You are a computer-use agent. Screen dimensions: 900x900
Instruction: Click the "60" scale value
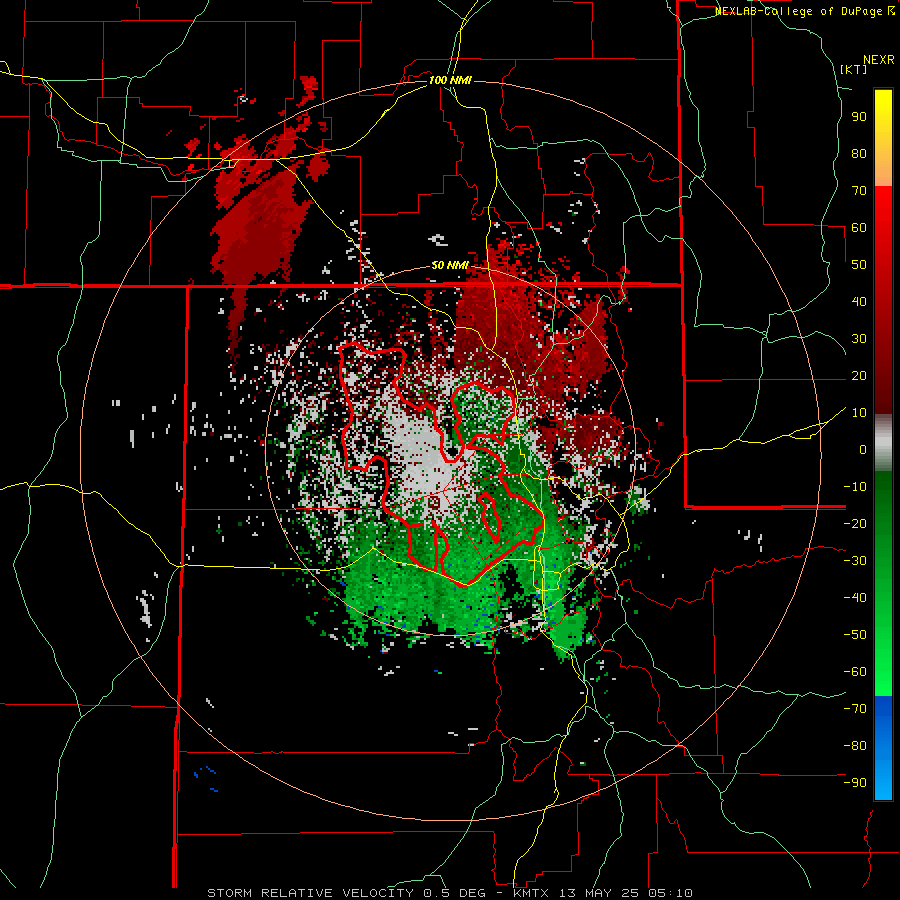click(859, 227)
